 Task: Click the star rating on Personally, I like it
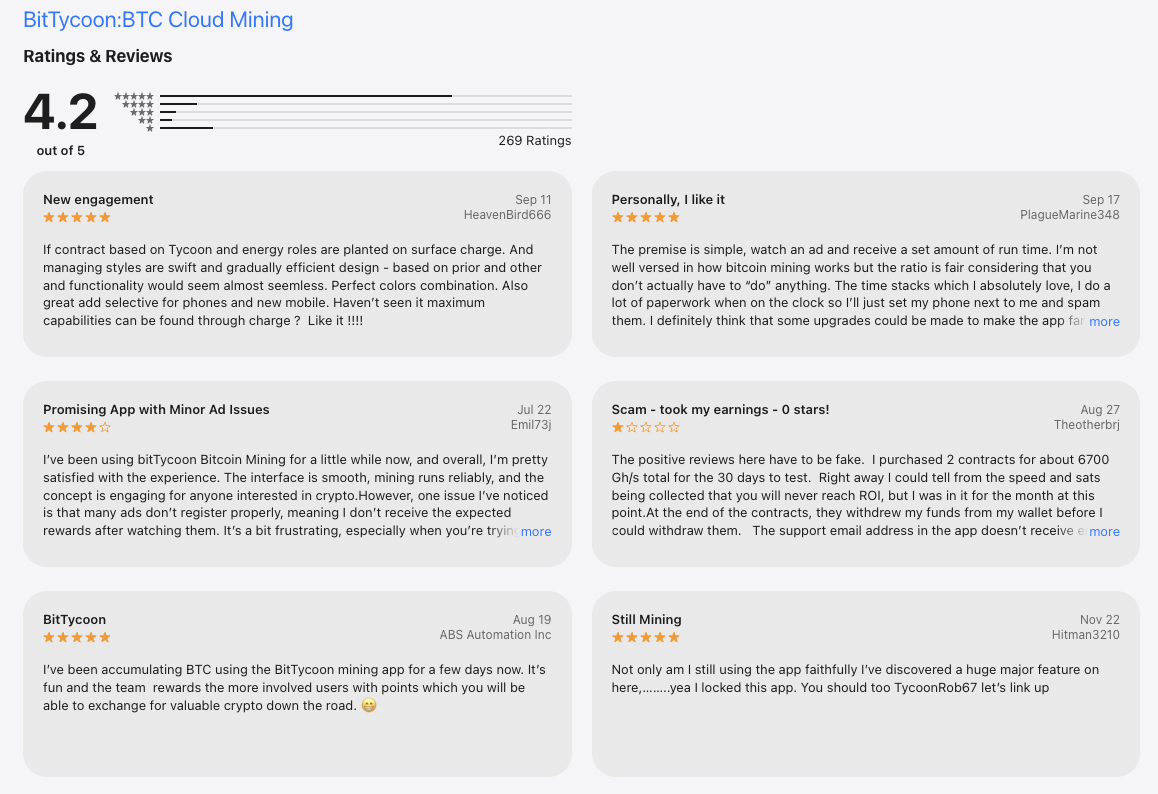tap(645, 217)
